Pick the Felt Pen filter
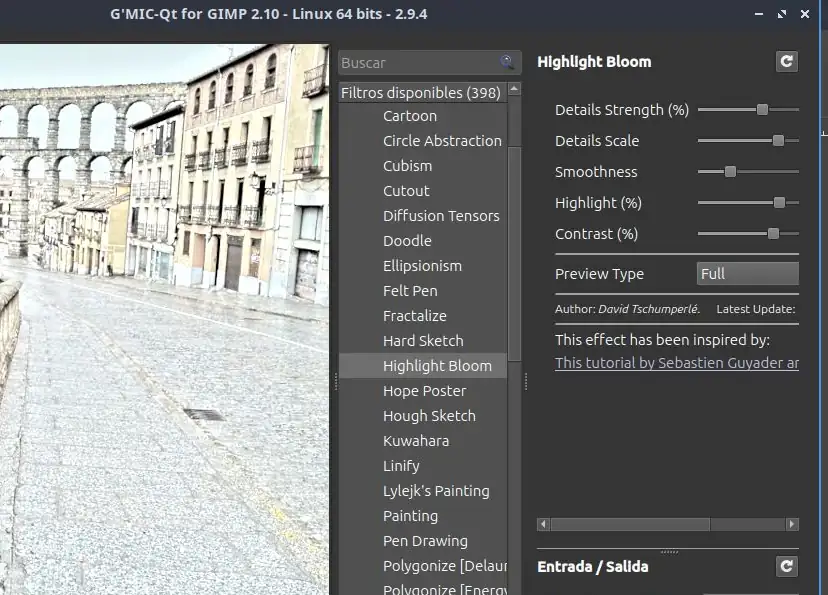Screen dimensions: 828x595 pos(410,291)
